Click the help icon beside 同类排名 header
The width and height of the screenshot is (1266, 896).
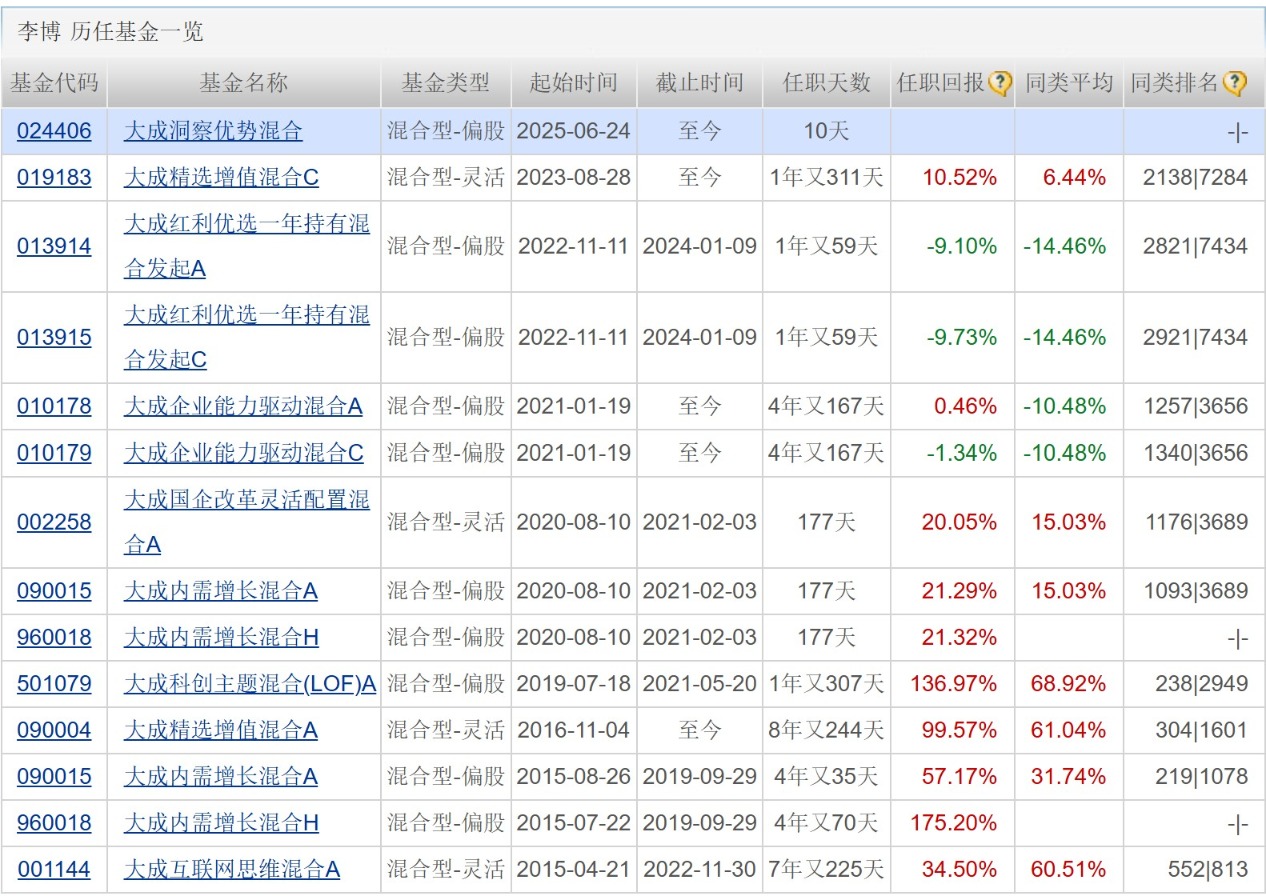(x=1235, y=84)
